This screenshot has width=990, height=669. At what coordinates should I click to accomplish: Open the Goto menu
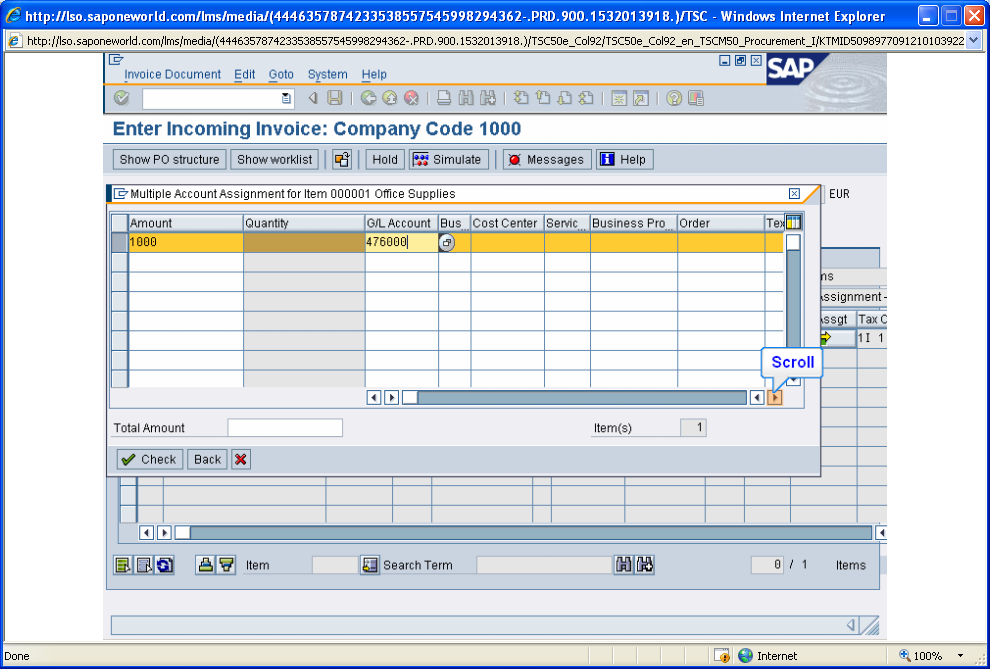pyautogui.click(x=281, y=74)
